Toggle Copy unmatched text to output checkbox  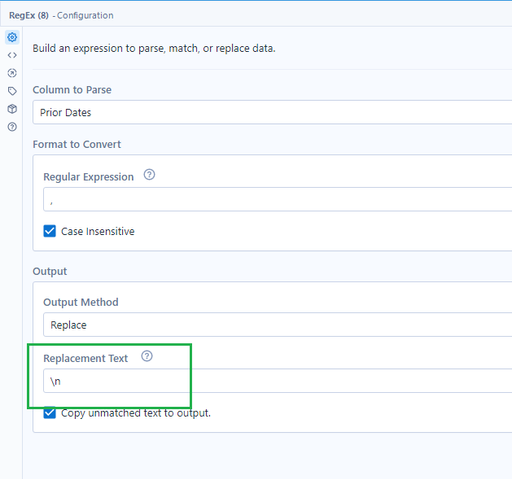pos(50,413)
